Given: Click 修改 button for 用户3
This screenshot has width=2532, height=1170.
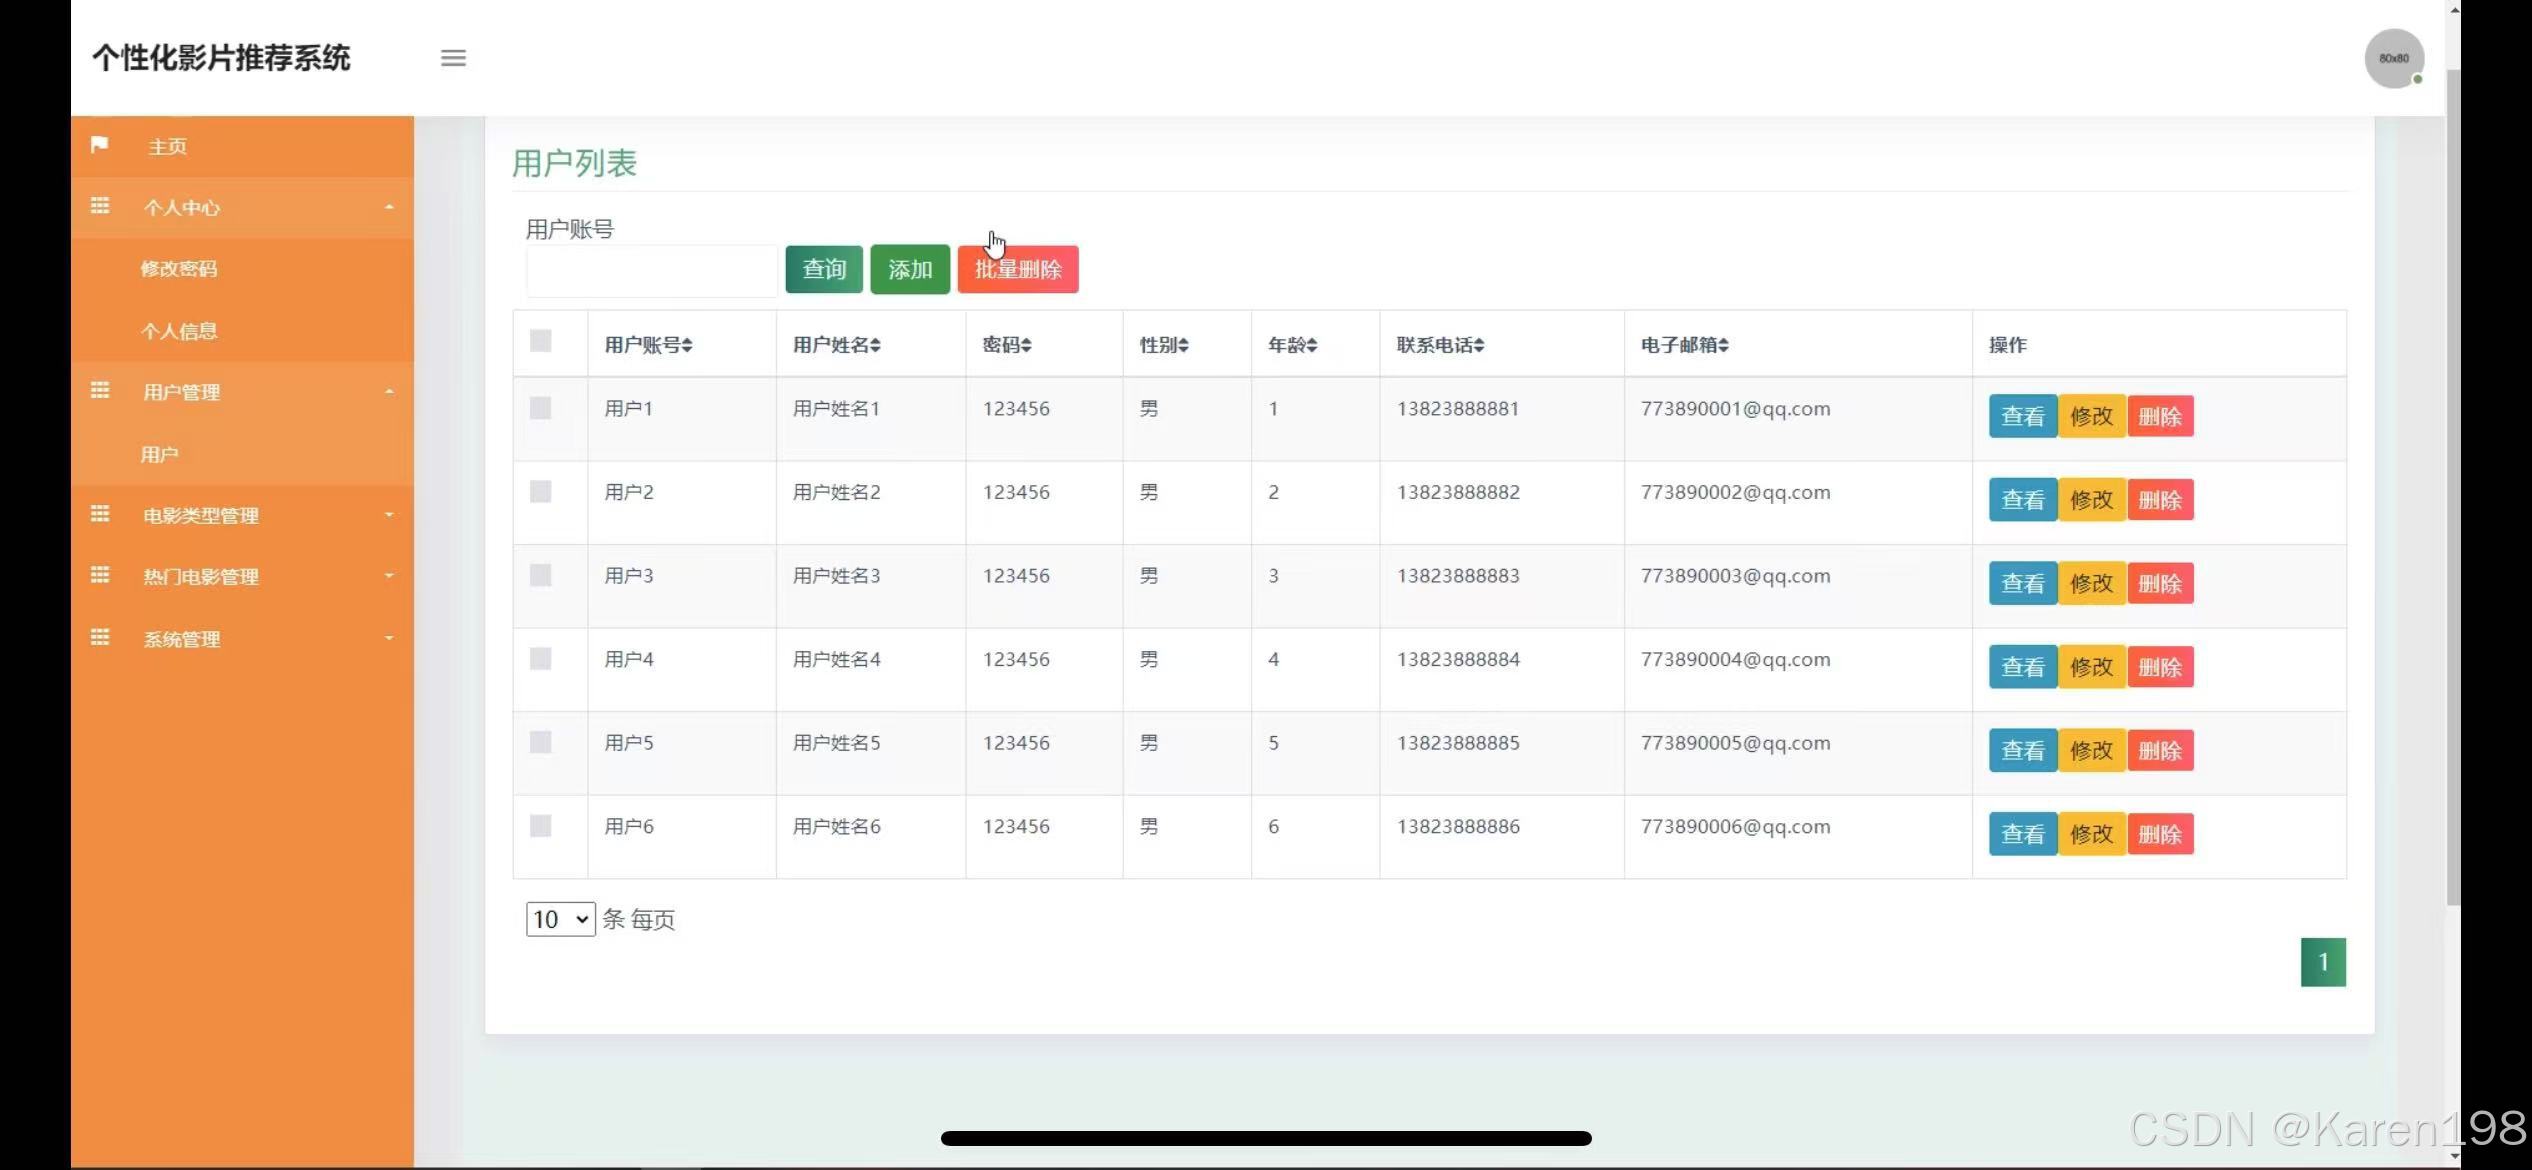Looking at the screenshot, I should tap(2091, 584).
